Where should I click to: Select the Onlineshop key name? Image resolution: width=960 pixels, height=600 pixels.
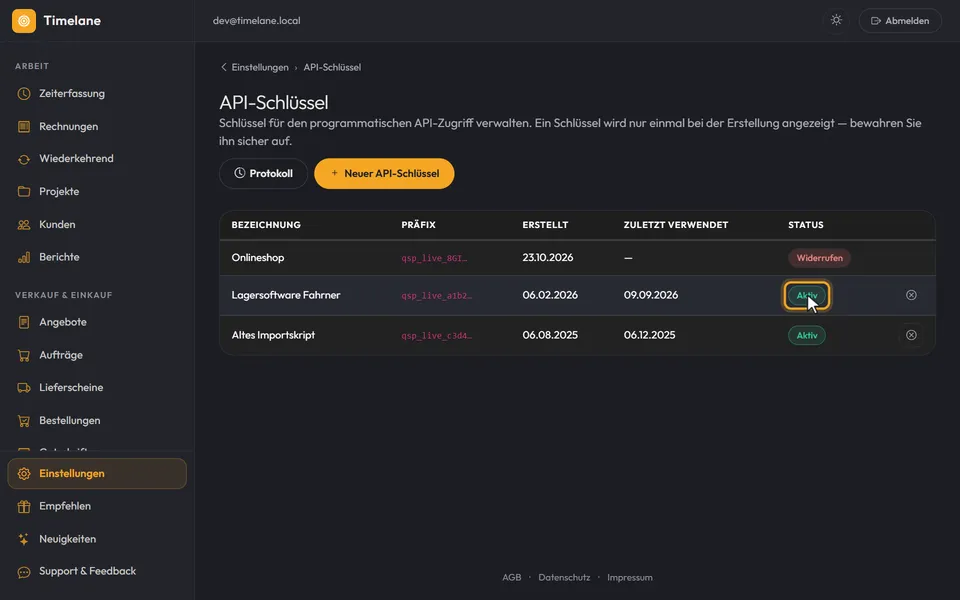tap(258, 258)
